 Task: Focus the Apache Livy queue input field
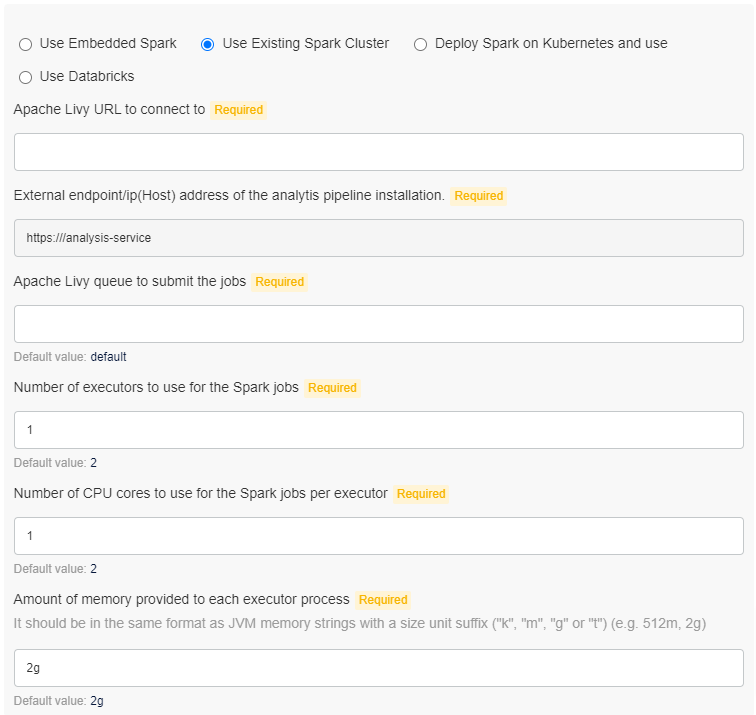(x=378, y=324)
